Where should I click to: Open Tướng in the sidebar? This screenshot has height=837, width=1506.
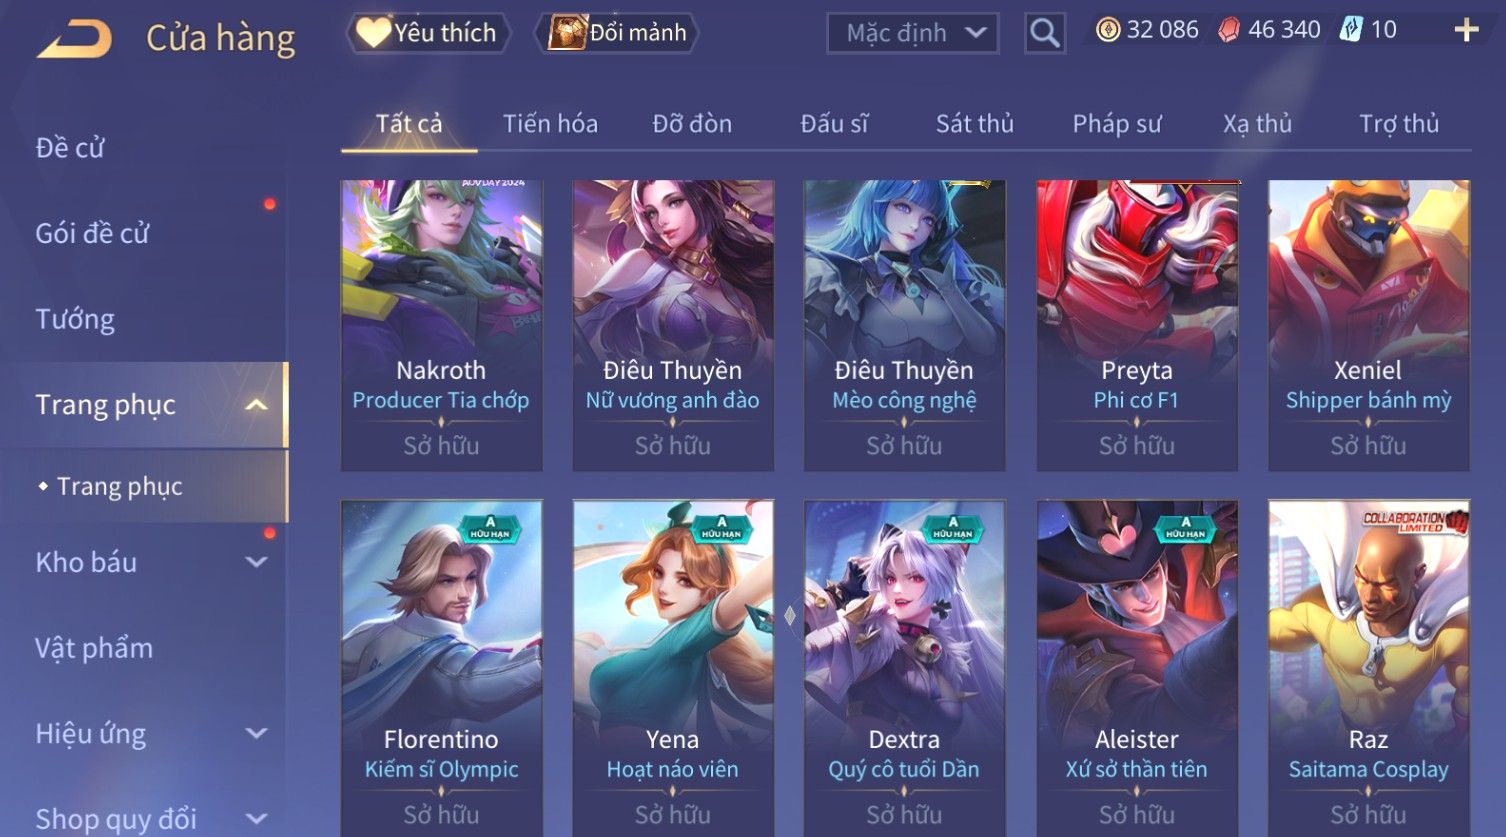[x=75, y=319]
